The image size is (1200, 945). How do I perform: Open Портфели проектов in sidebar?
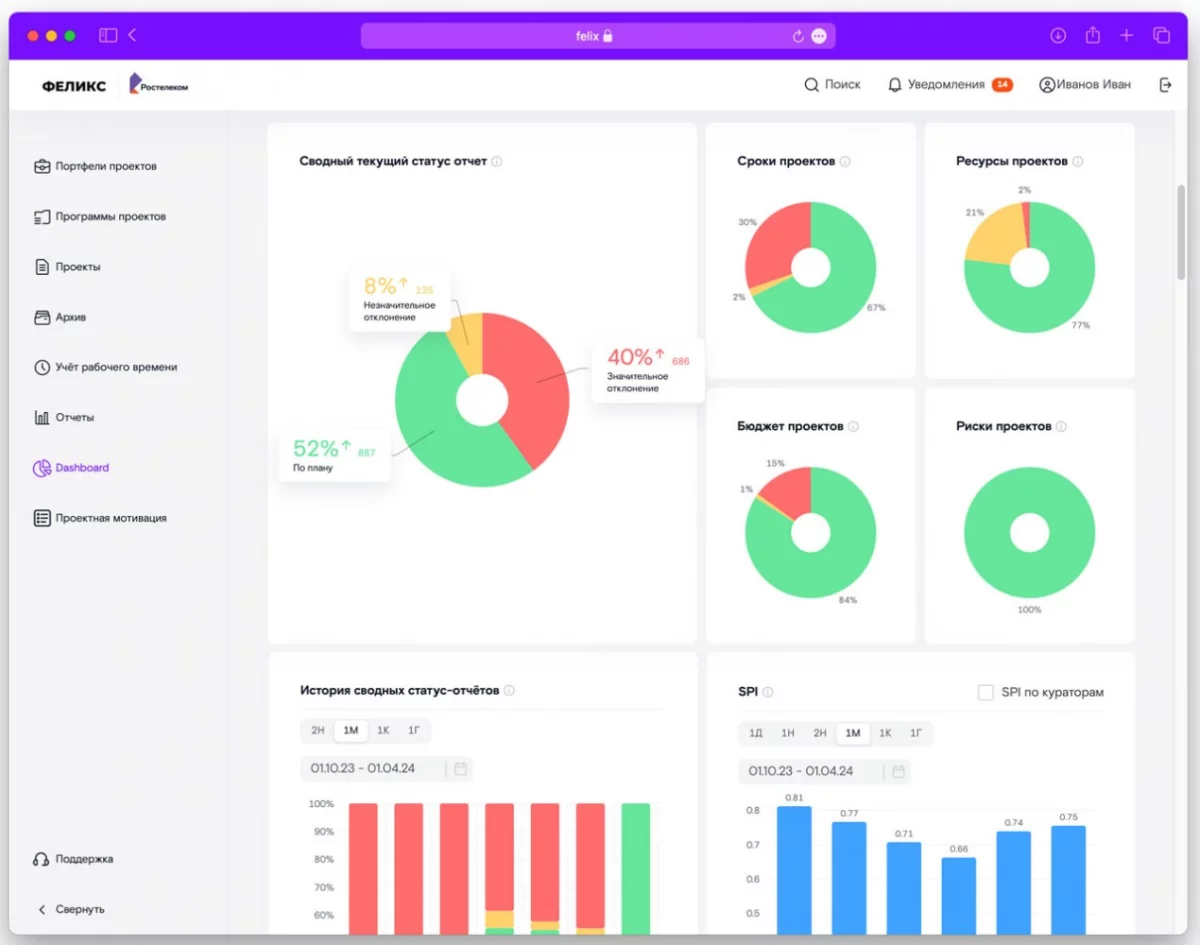105,166
